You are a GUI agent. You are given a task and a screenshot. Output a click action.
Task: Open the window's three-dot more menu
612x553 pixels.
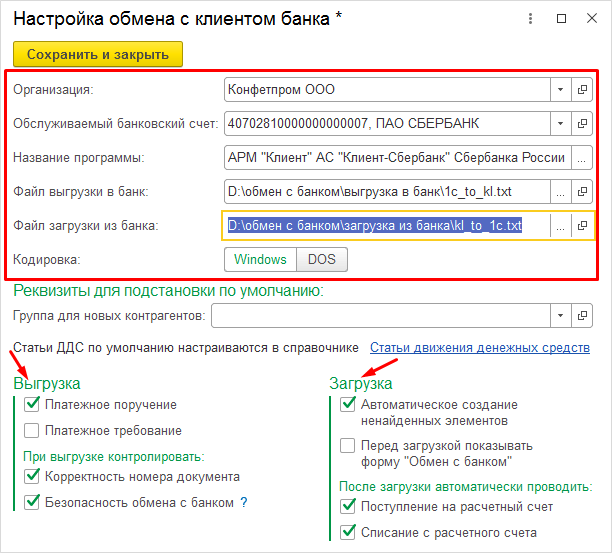[x=532, y=19]
